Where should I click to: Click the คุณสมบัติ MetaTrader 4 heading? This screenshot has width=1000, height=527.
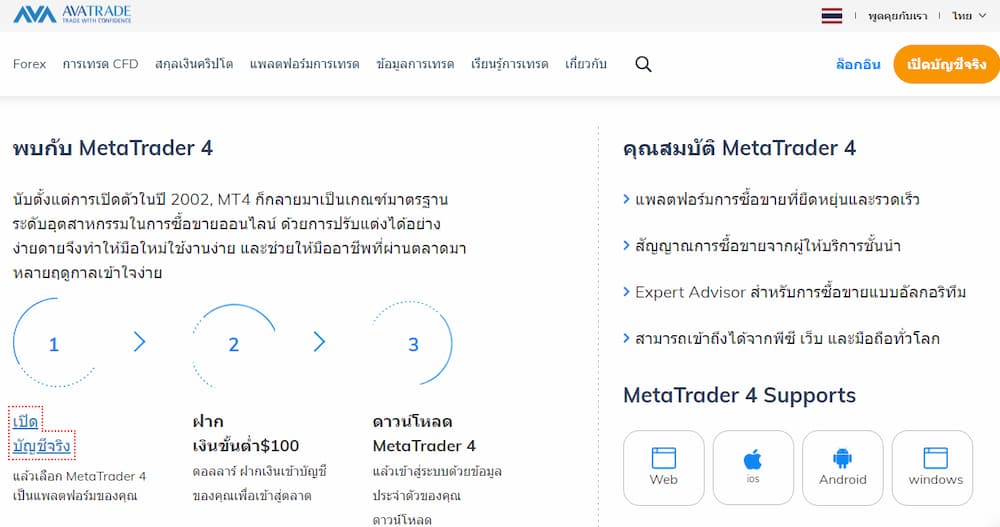(739, 148)
